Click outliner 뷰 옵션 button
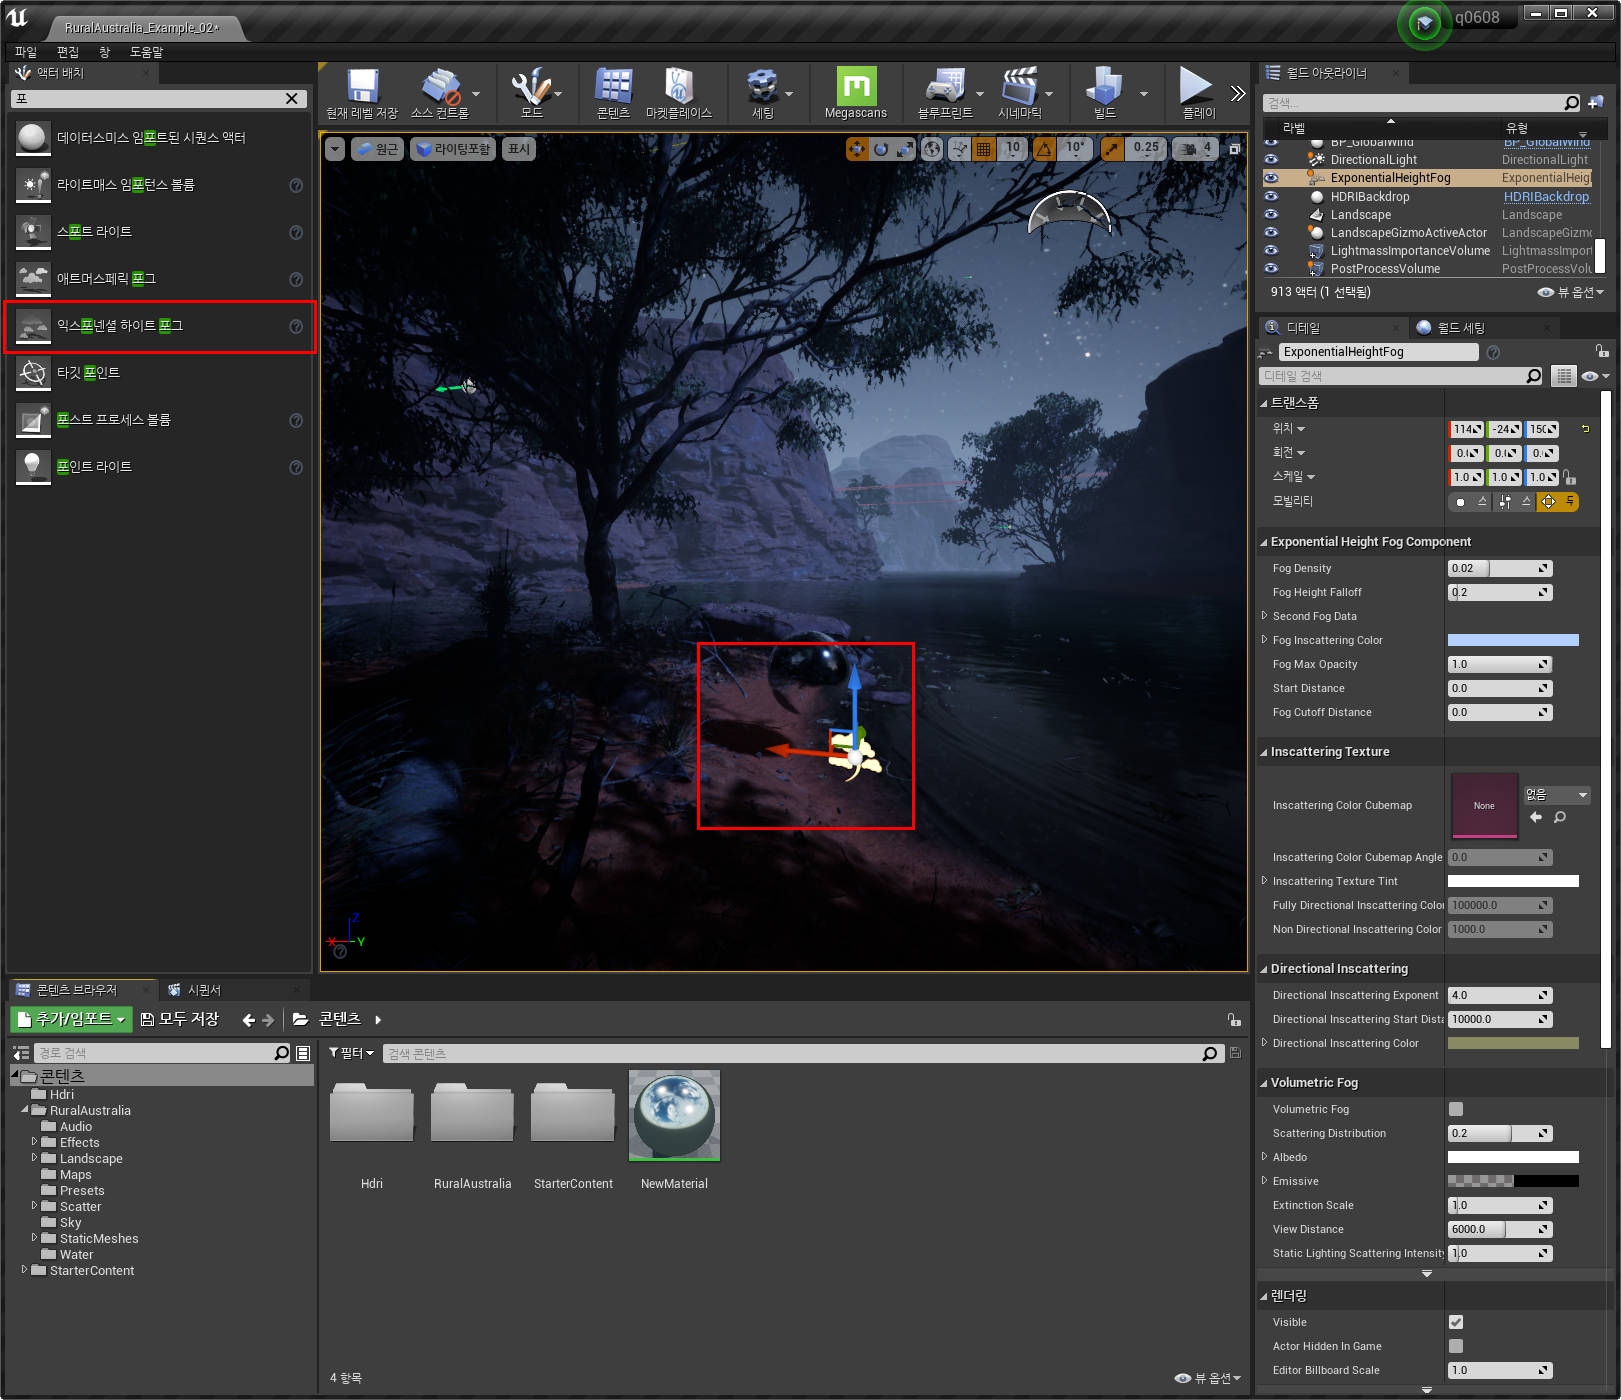 (x=1571, y=292)
